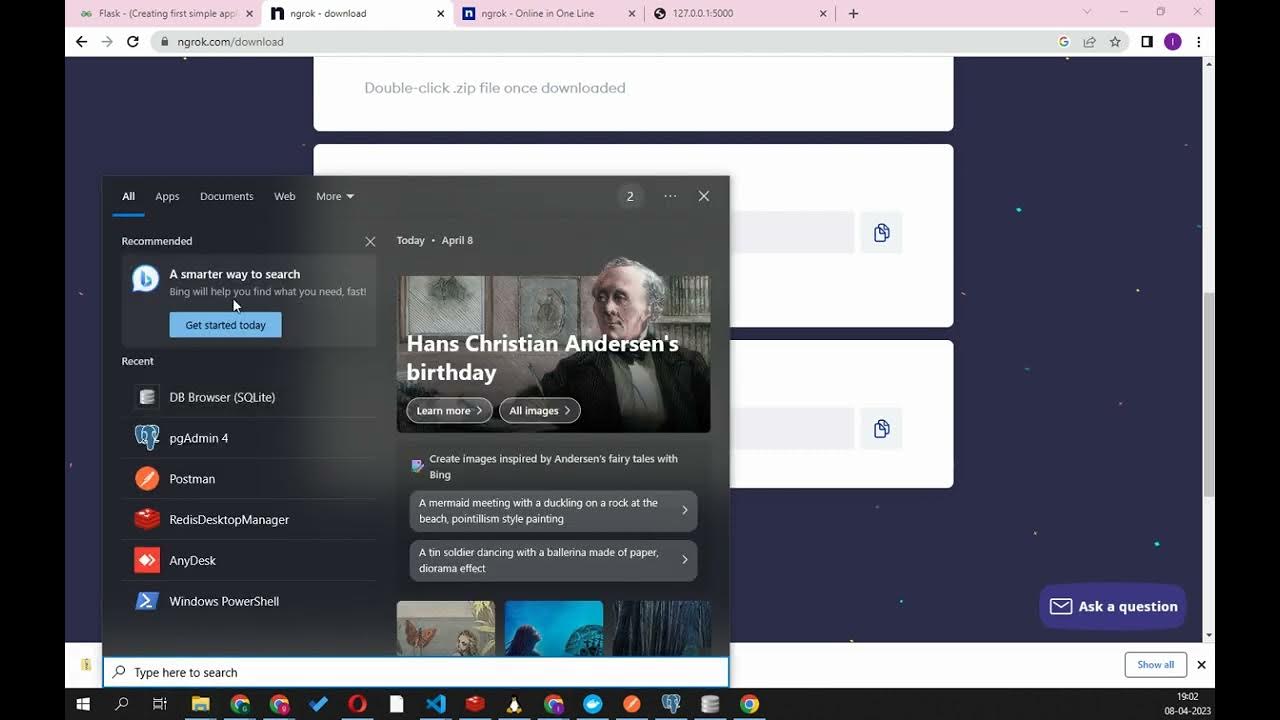The width and height of the screenshot is (1280, 720).
Task: Open a new Chrome tab
Action: (853, 14)
